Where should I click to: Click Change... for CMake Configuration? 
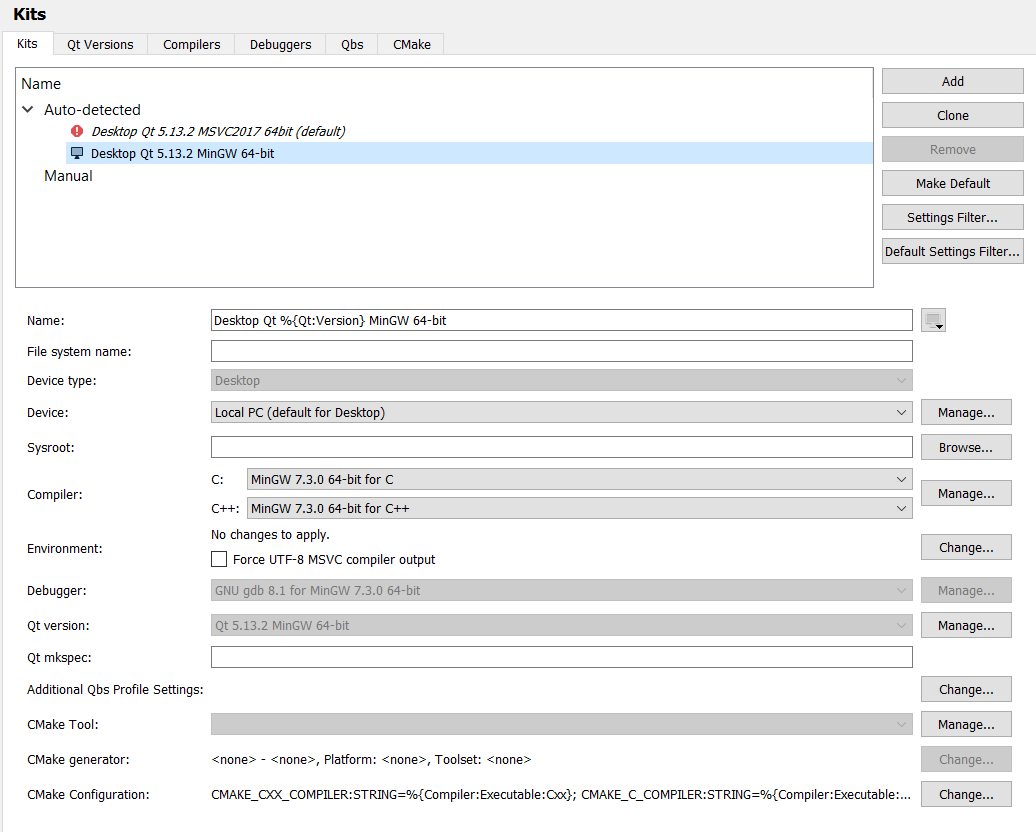tap(966, 794)
